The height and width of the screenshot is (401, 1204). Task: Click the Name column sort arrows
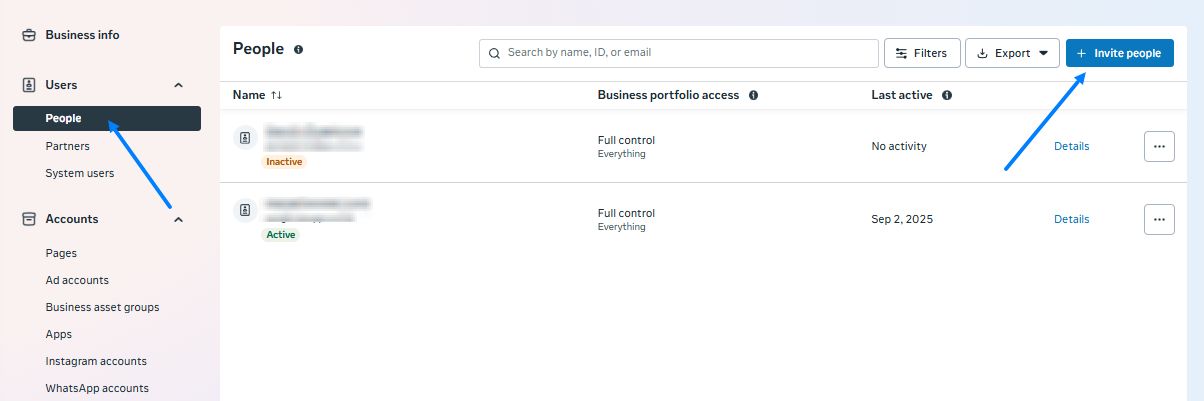277,95
